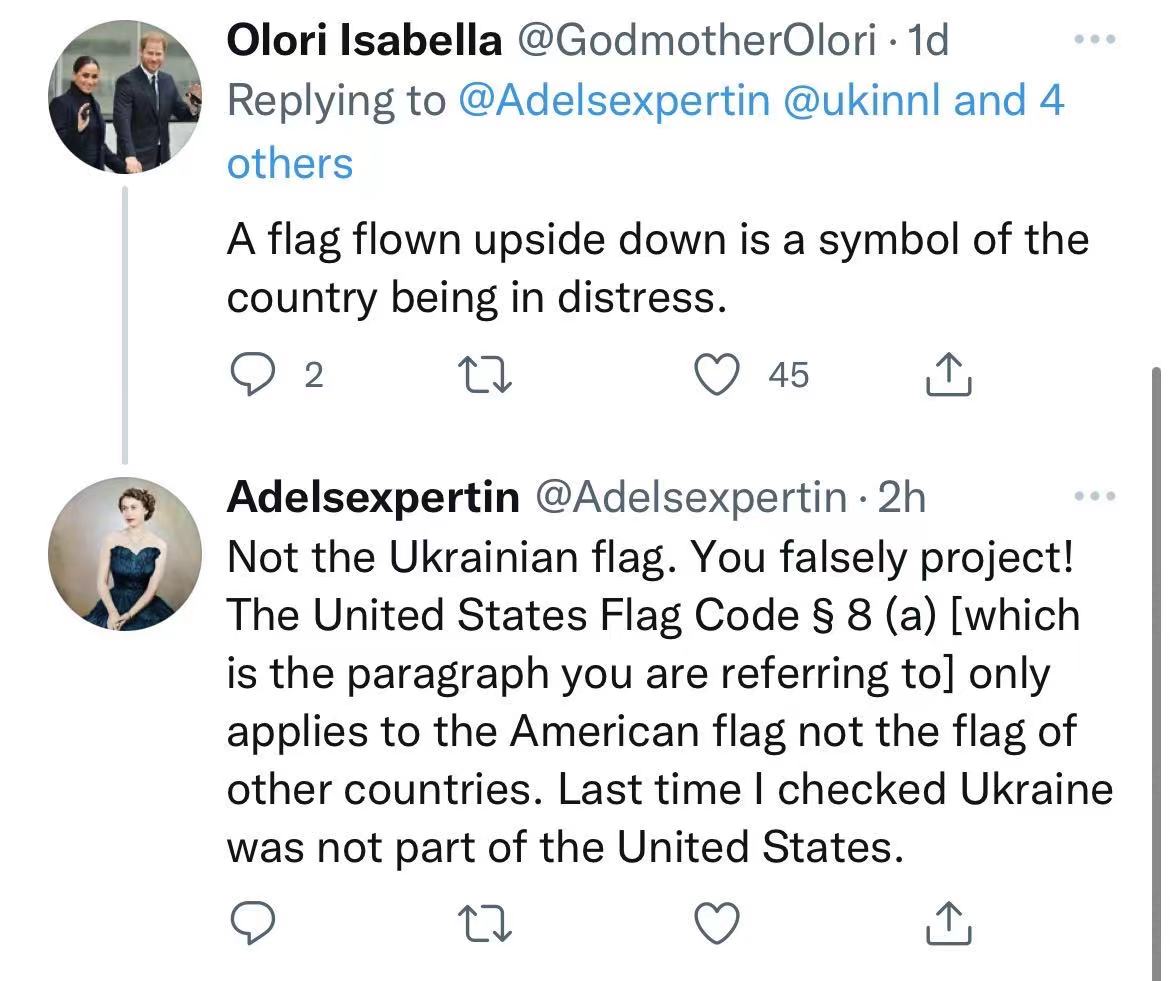Click the 2h timestamp on Adelsexpertin's tweet
The height and width of the screenshot is (981, 1170).
pos(900,496)
